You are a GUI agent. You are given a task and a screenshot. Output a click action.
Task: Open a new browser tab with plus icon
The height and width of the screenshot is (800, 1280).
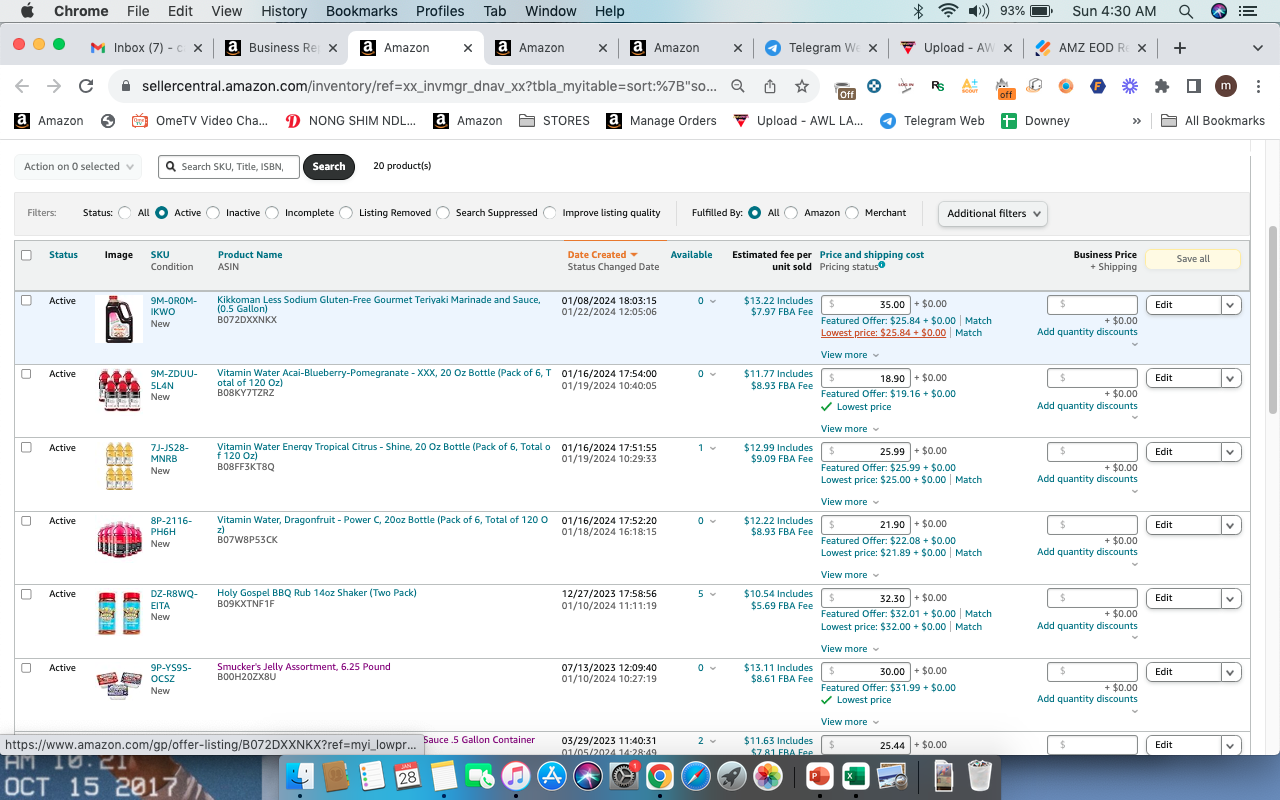[x=1180, y=48]
